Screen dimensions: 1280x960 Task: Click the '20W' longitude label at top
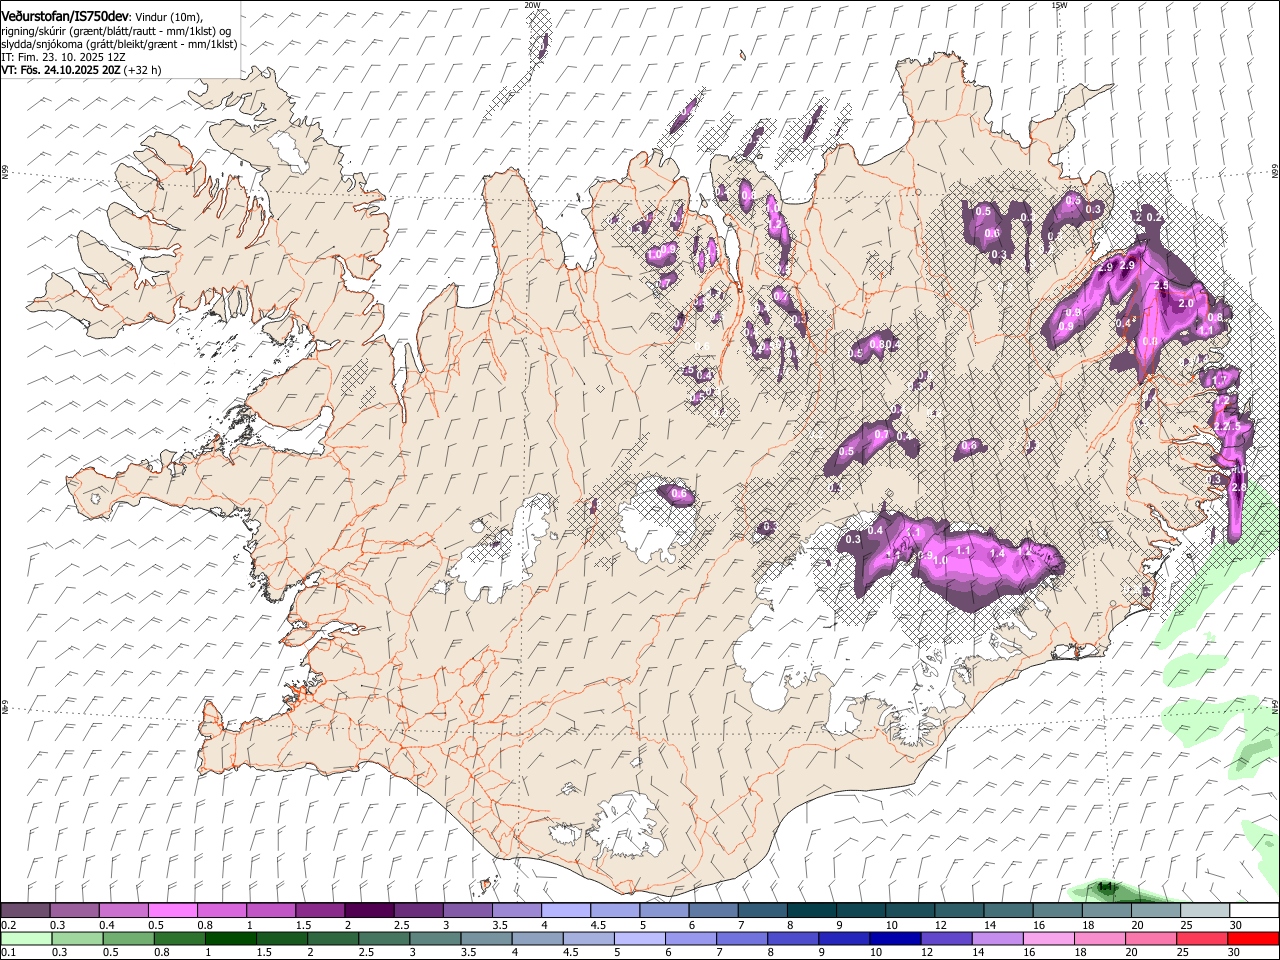tap(532, 5)
